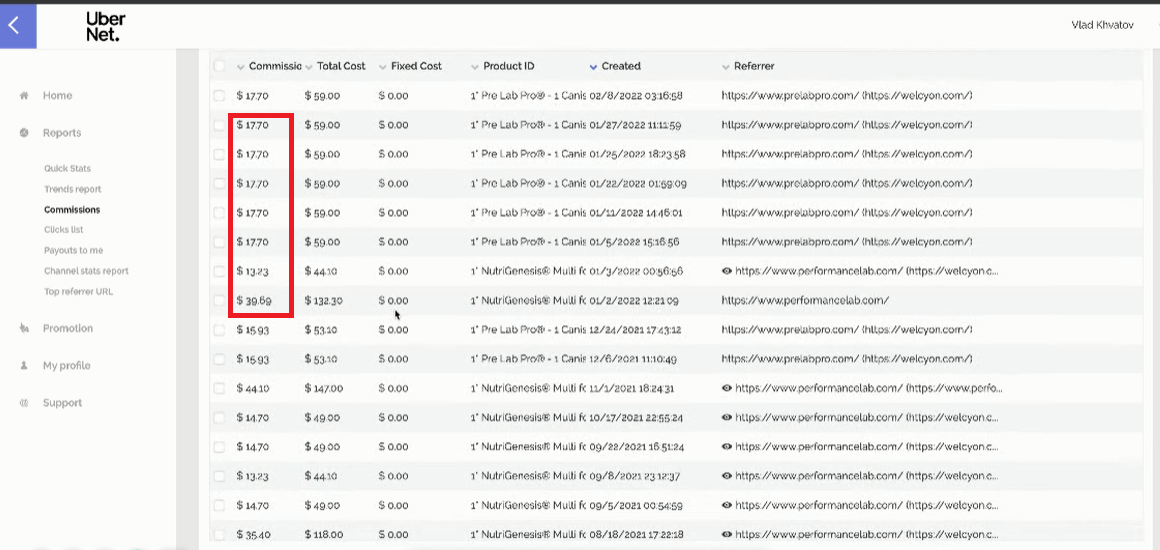Open the Referrer column sort arrow
The width and height of the screenshot is (1160, 550).
[726, 67]
